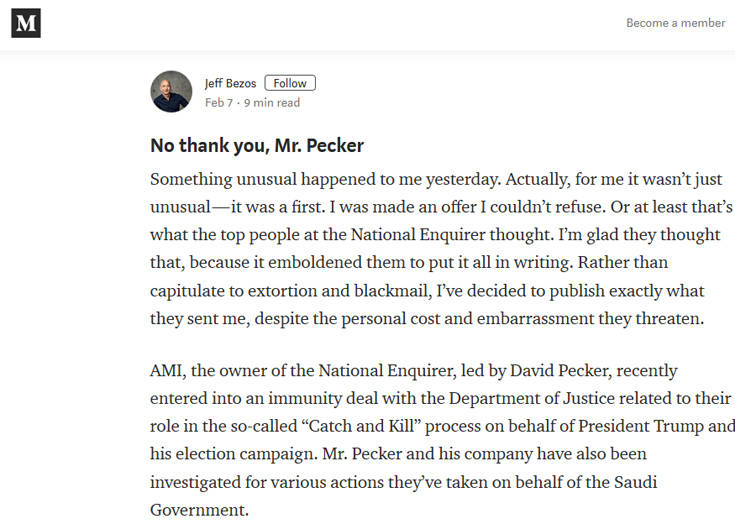Open Jeff Bezos profile photo
The height and width of the screenshot is (524, 735).
click(x=171, y=91)
